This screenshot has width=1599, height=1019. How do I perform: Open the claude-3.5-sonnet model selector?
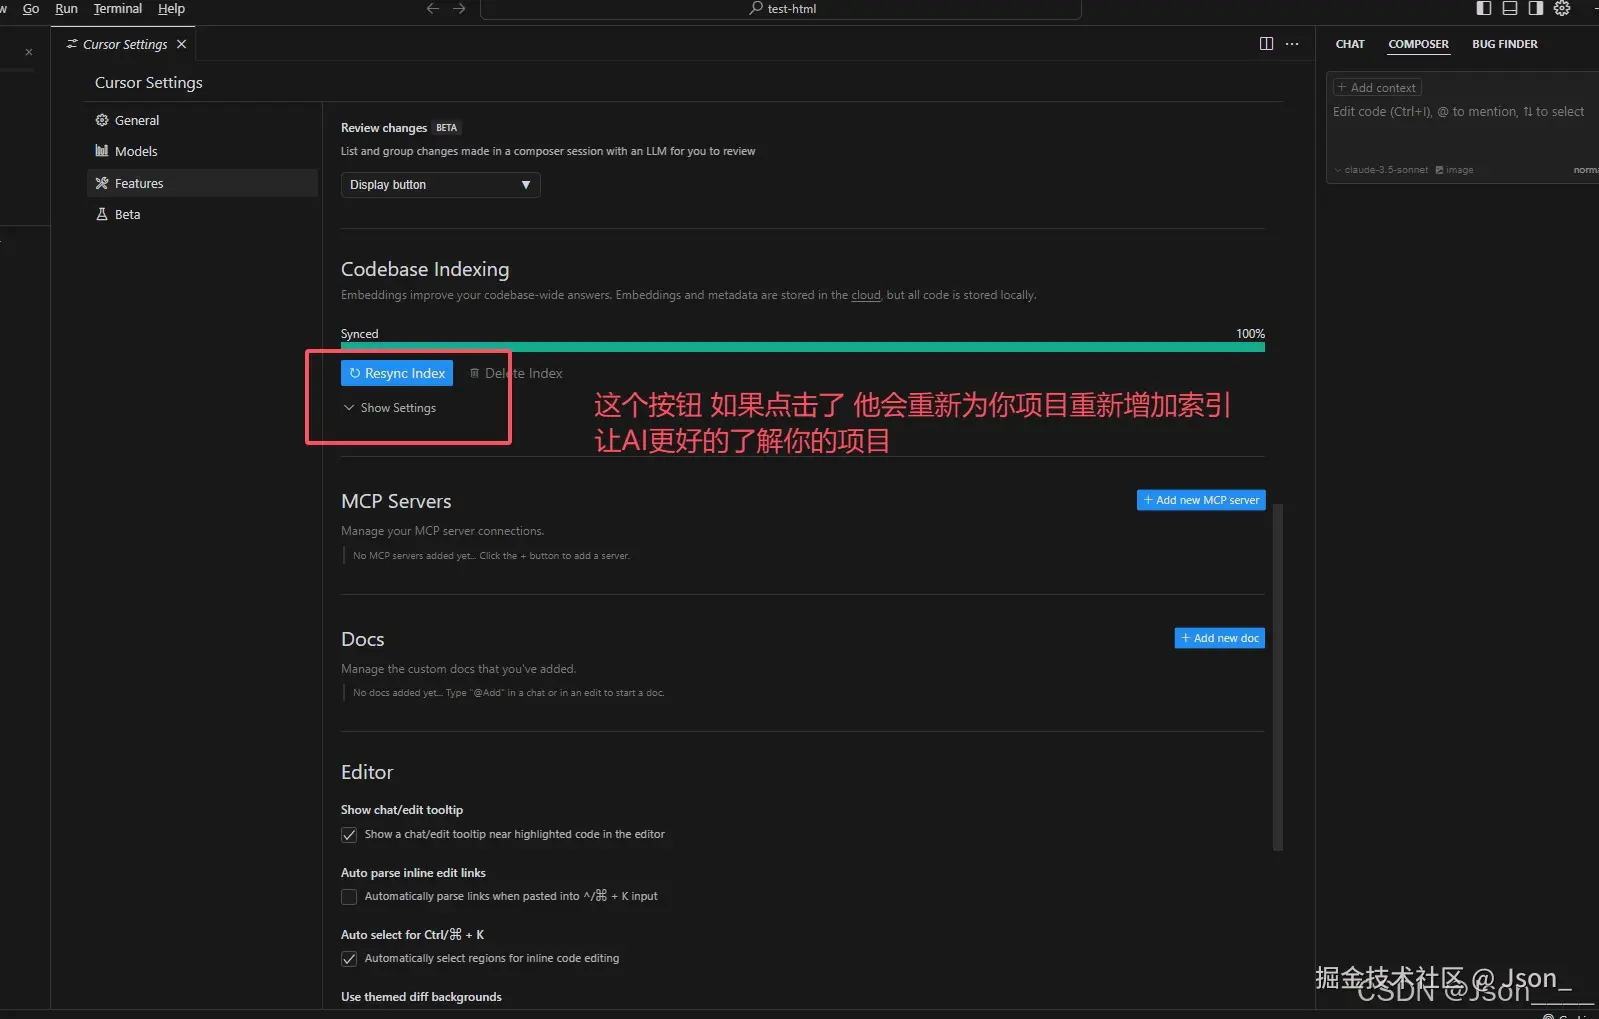pos(1381,170)
